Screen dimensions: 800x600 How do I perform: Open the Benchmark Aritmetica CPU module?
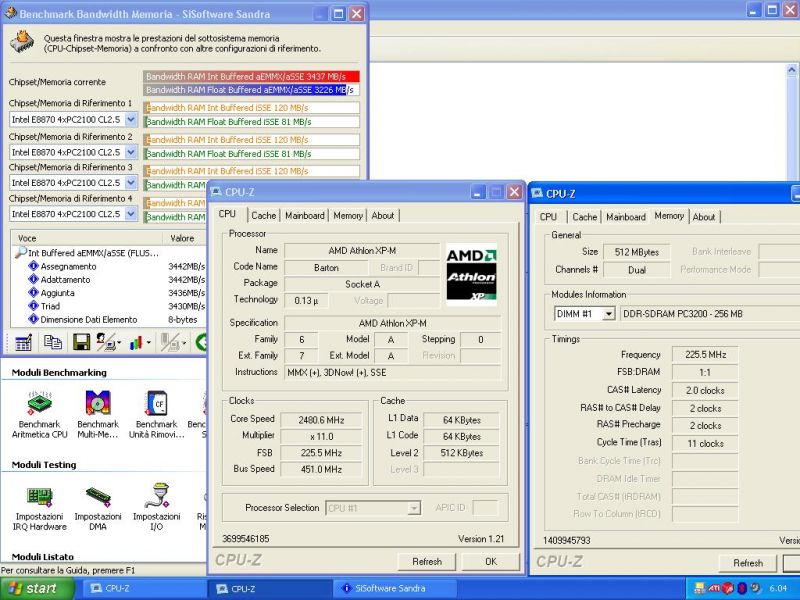point(39,415)
